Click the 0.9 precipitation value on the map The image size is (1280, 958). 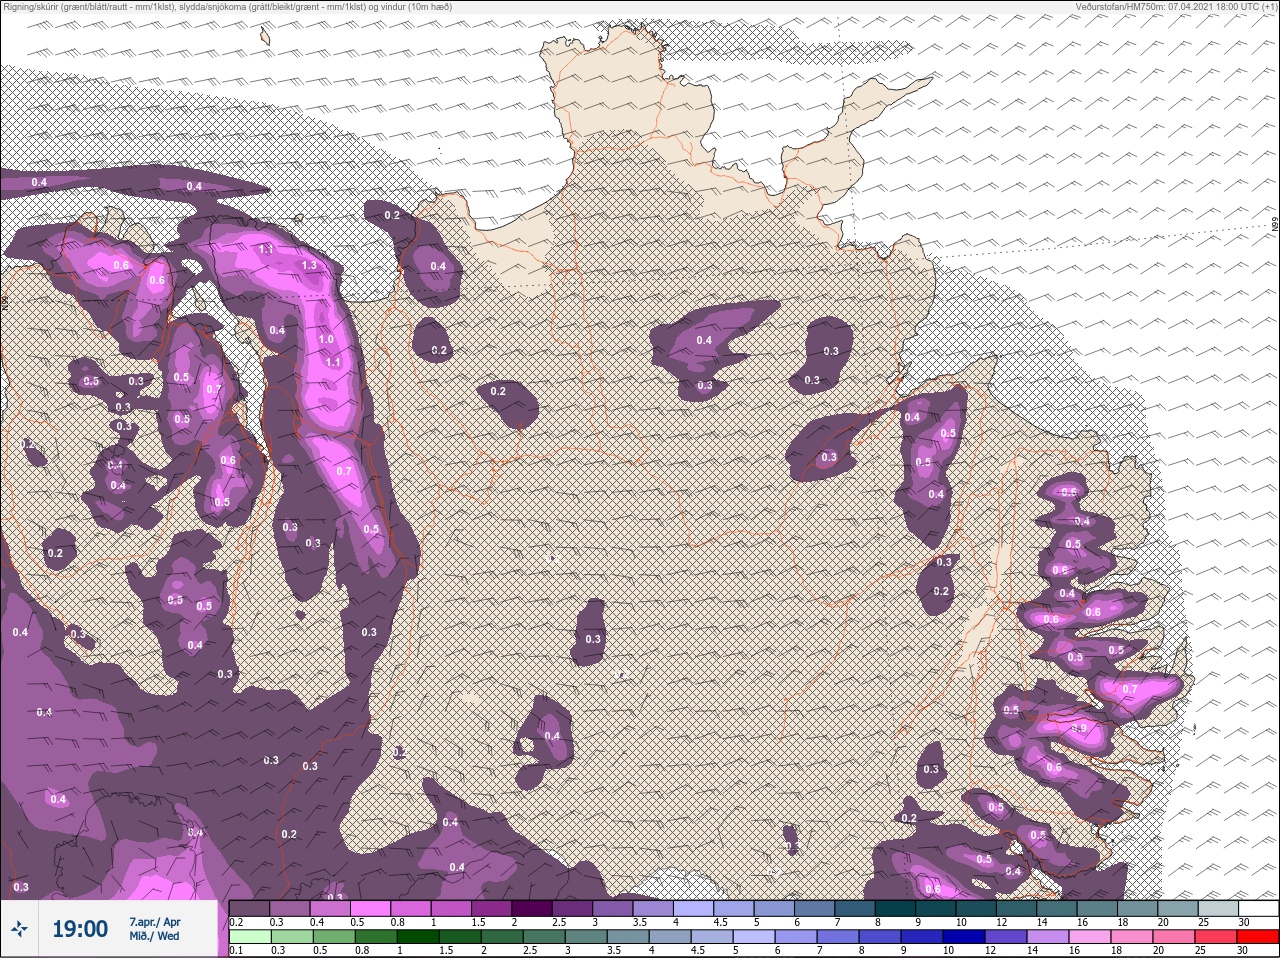tap(1078, 729)
